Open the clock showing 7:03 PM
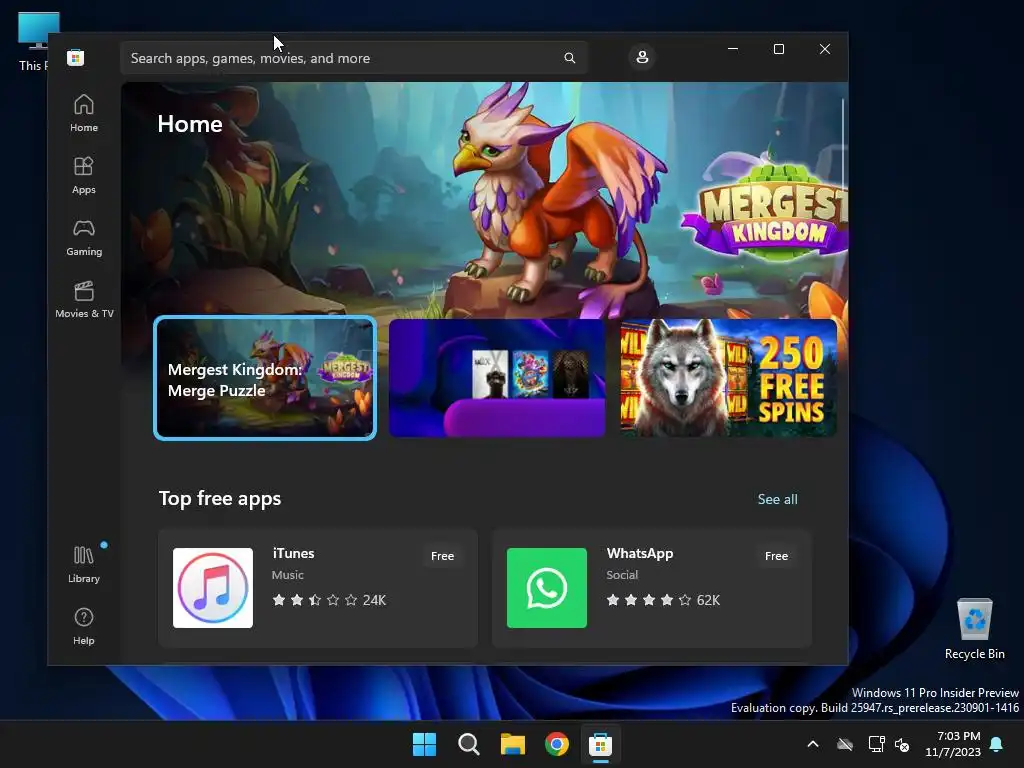 coord(953,744)
